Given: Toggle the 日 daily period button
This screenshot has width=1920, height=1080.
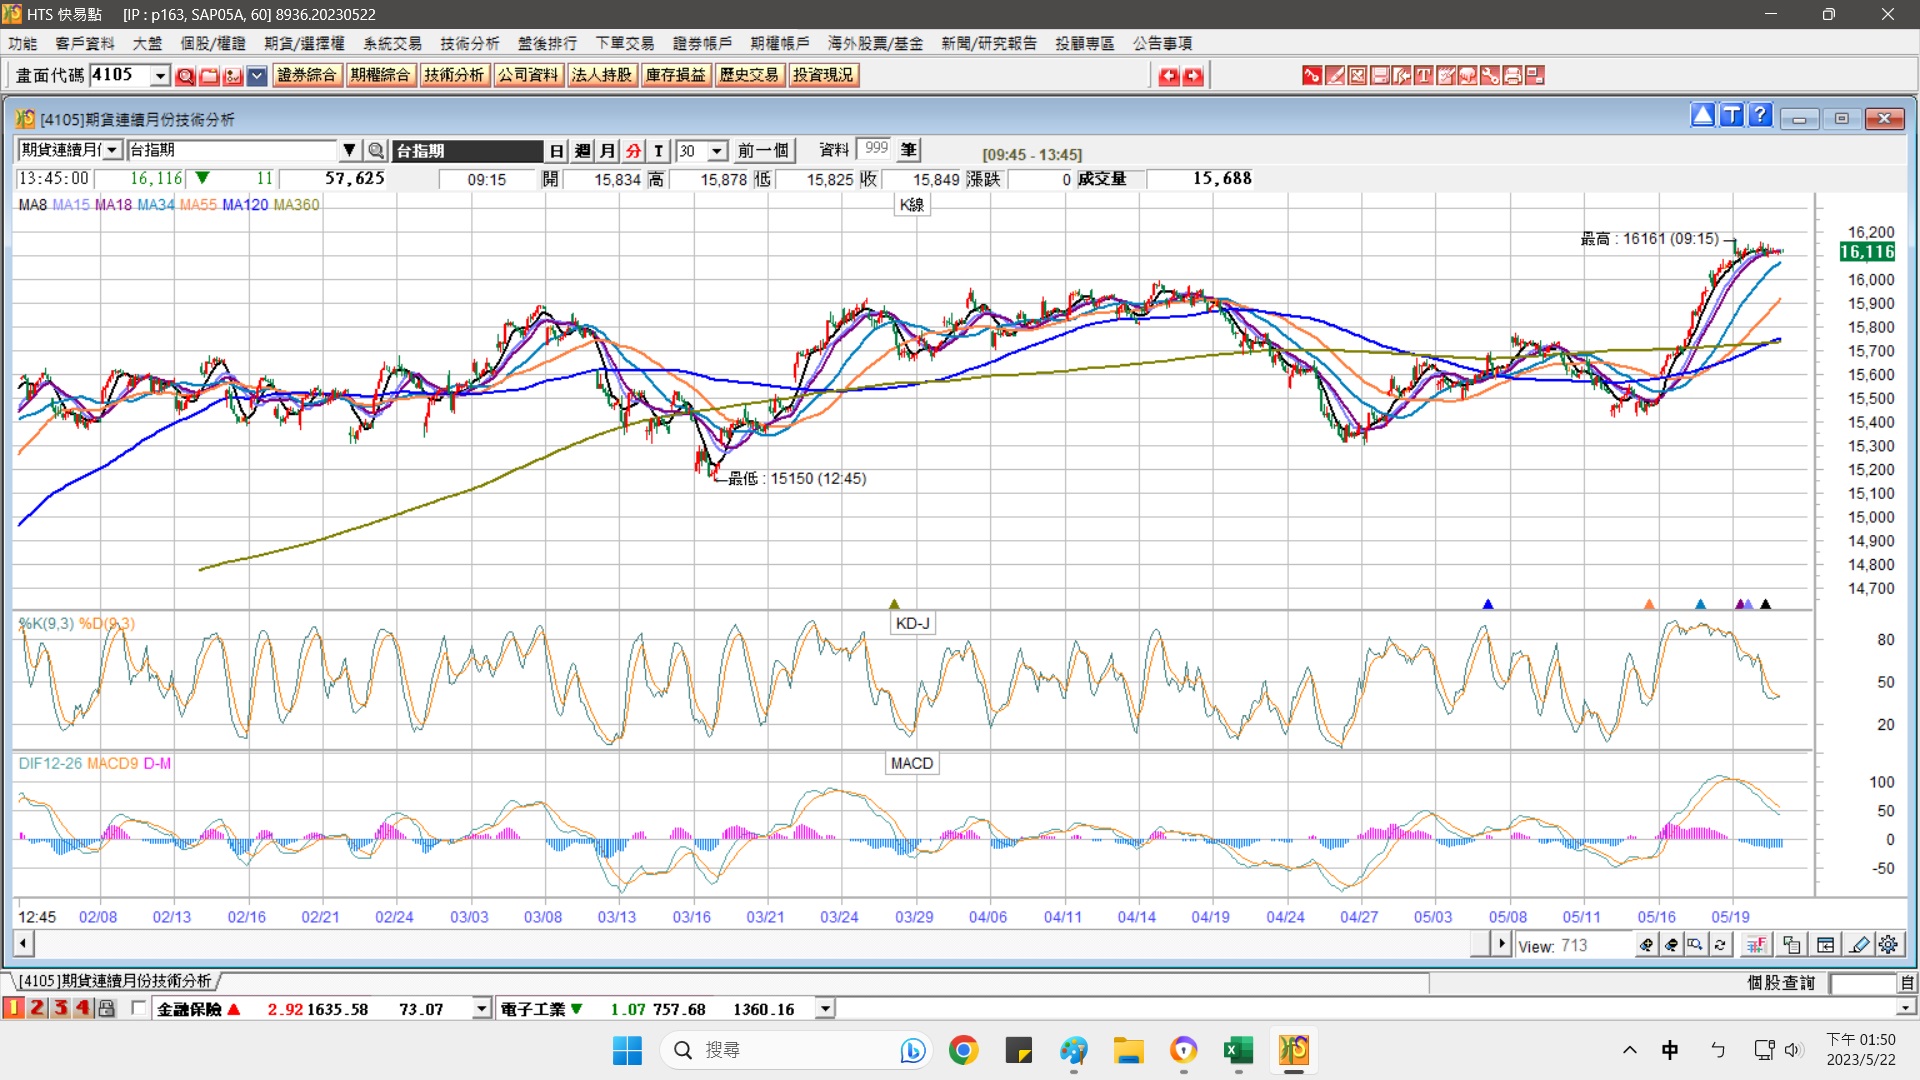Looking at the screenshot, I should (557, 151).
